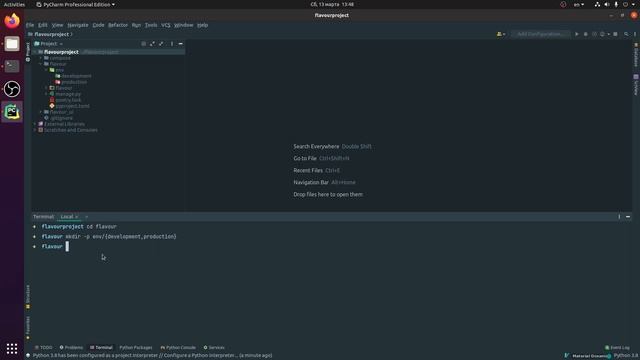Toggle the Project vertical side tab
Screen dimensions: 640x360
28,52
